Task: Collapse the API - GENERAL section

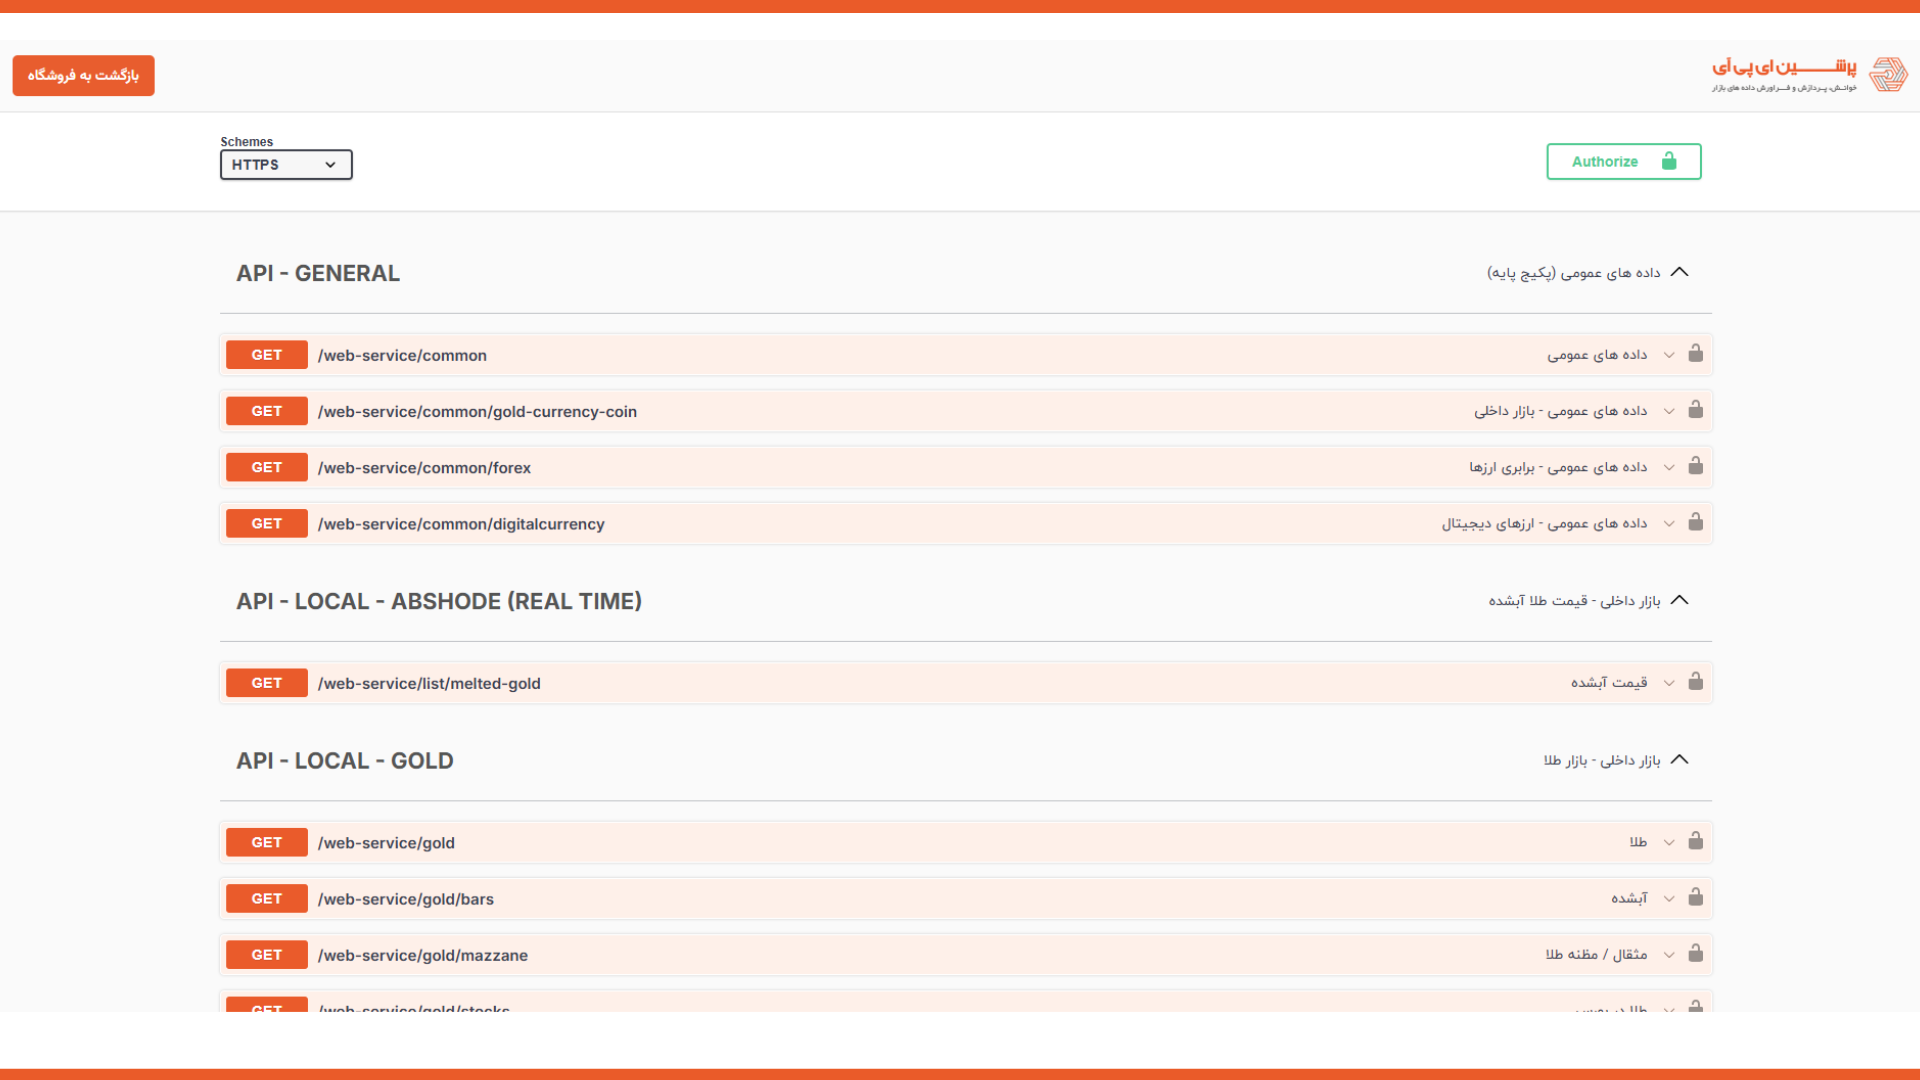Action: pos(1680,272)
